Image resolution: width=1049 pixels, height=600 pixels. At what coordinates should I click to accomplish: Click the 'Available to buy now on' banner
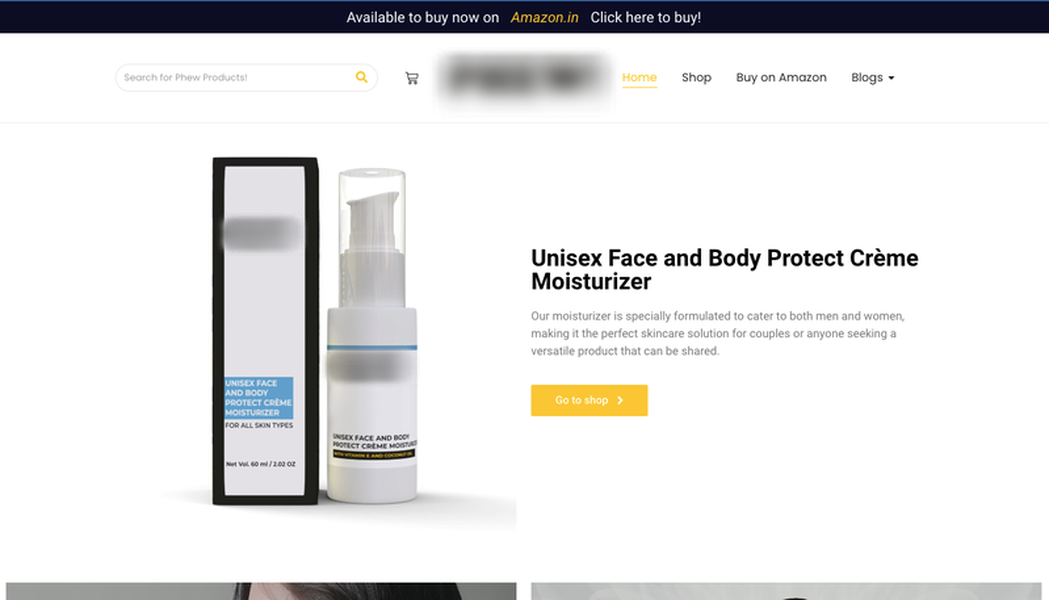(x=422, y=17)
